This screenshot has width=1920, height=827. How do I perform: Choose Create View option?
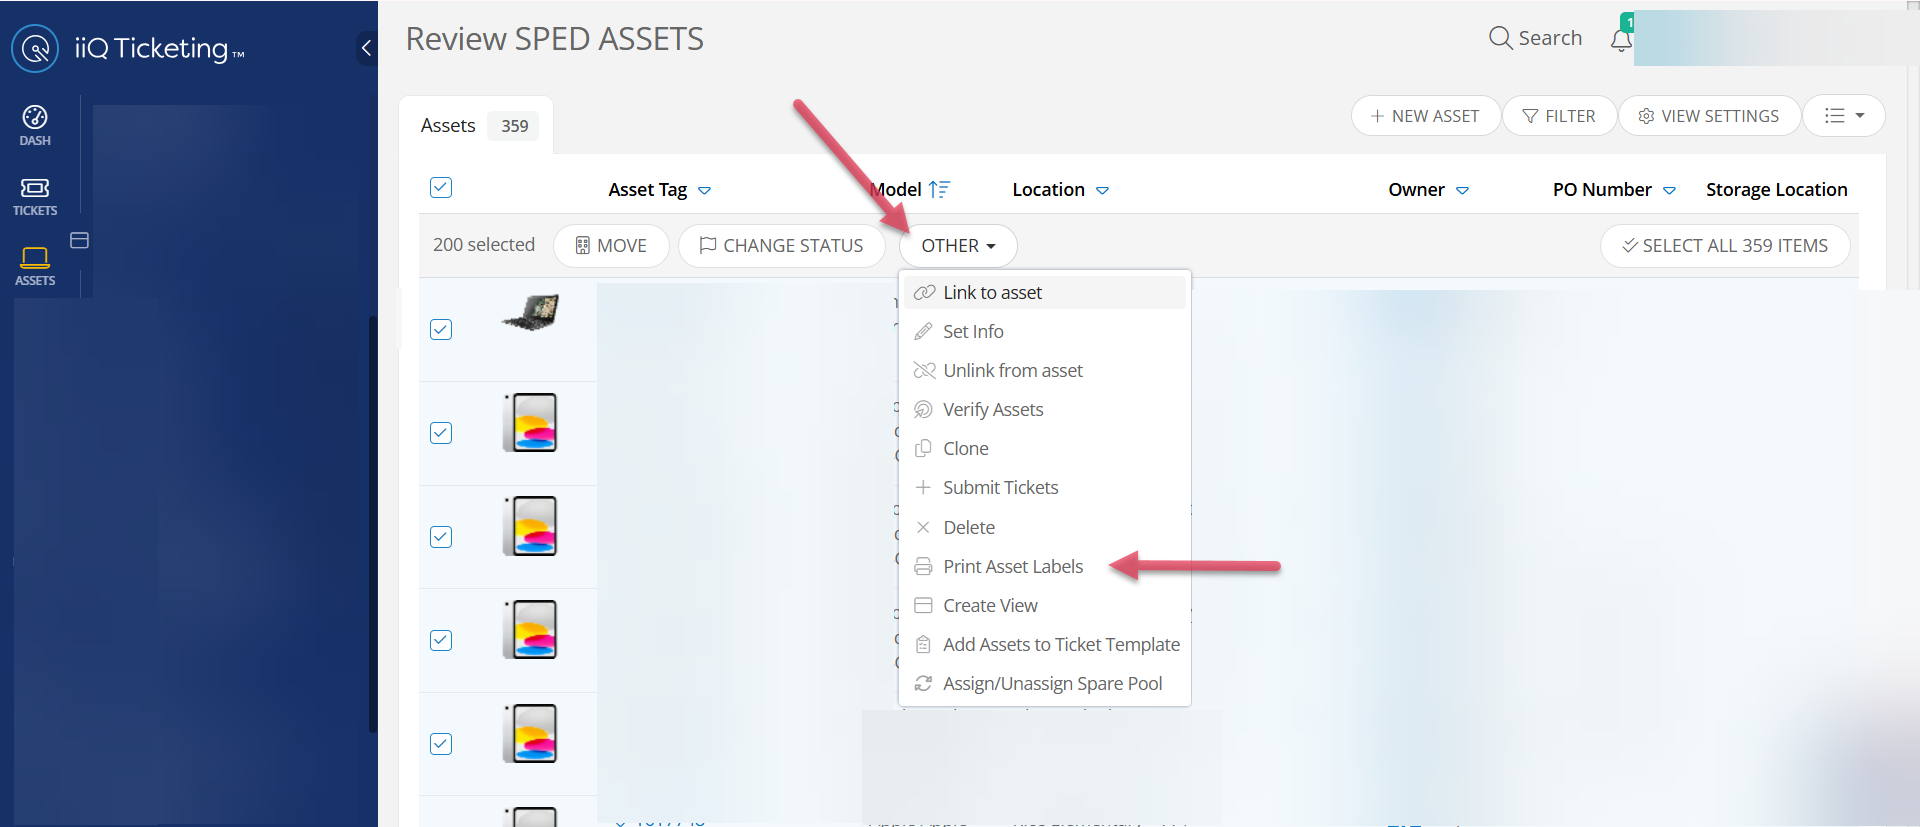1045,605
